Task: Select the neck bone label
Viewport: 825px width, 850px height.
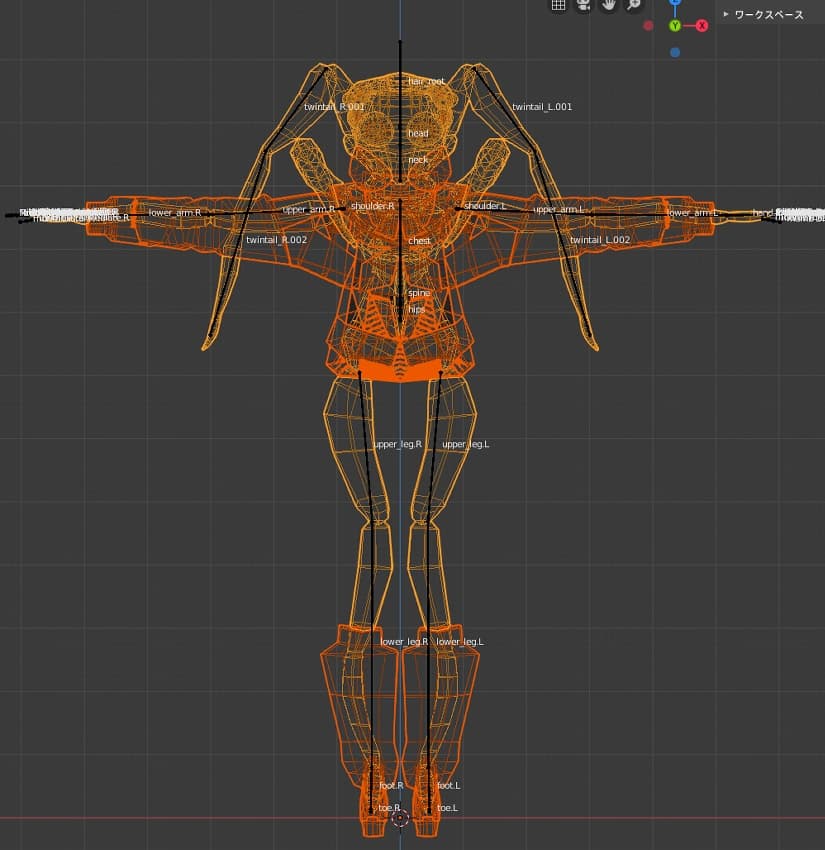Action: coord(417,160)
